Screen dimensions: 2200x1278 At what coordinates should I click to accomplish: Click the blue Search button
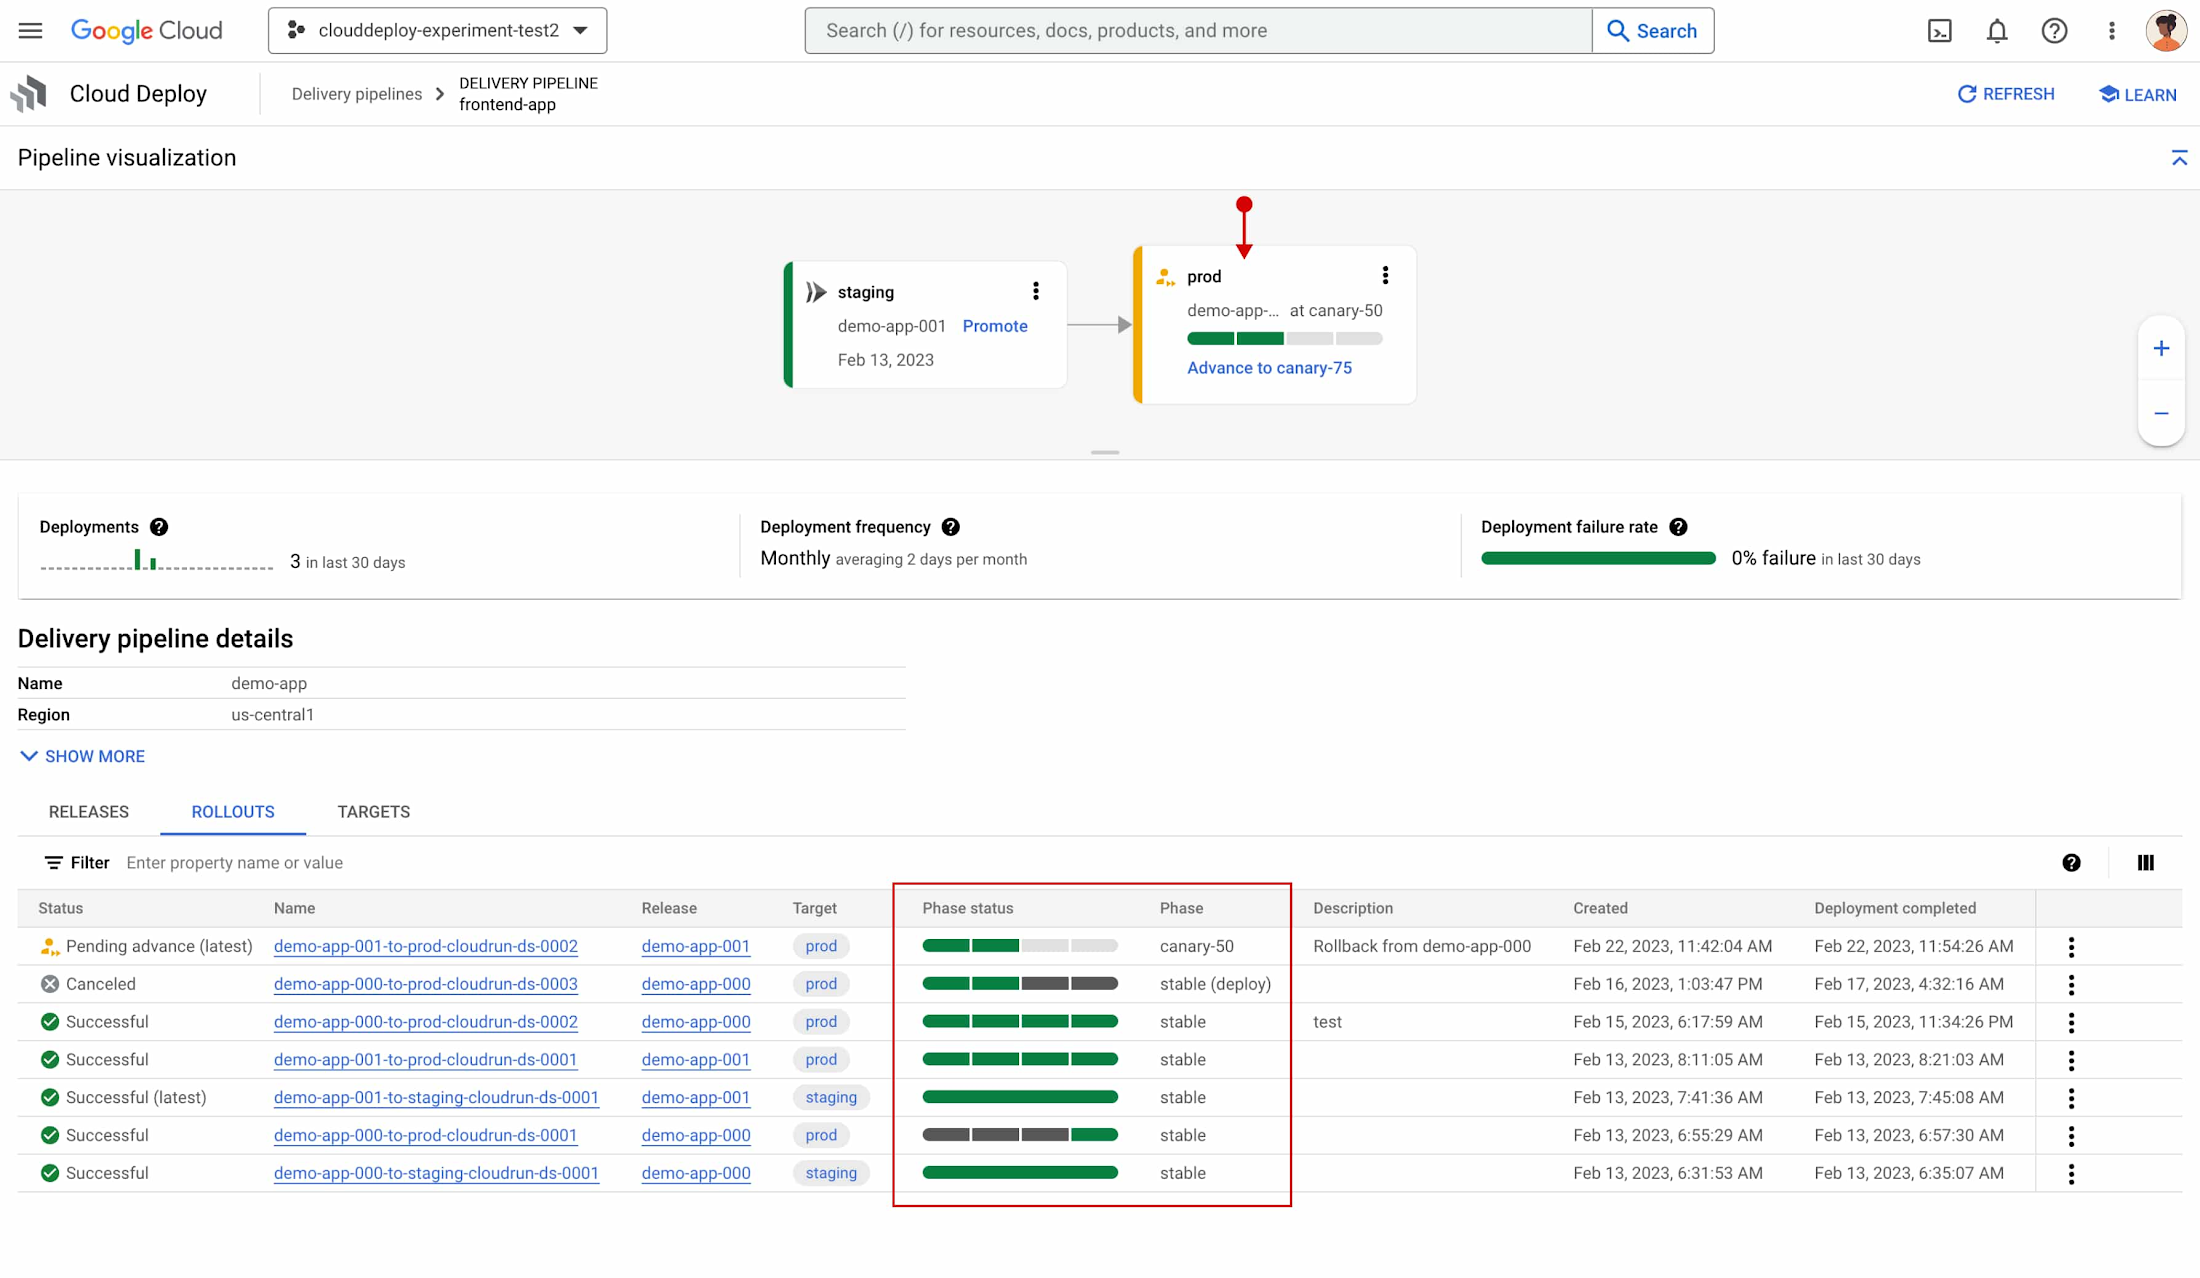point(1652,30)
